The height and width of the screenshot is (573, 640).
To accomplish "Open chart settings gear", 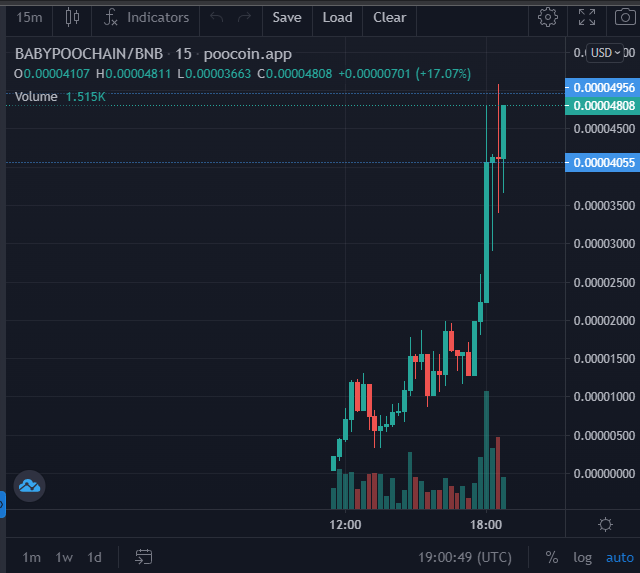I will [548, 18].
